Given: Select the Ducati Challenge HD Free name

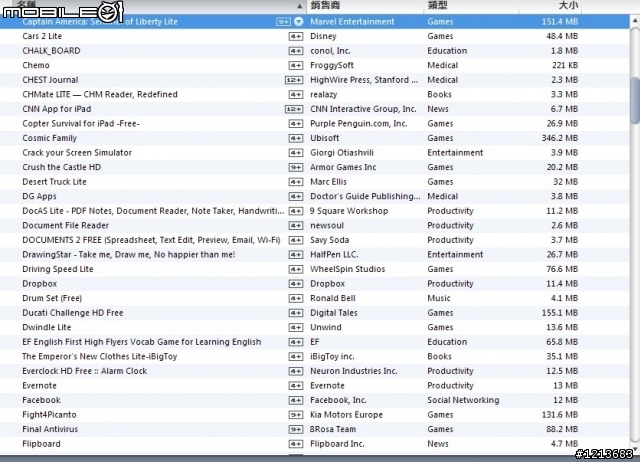Looking at the screenshot, I should (73, 313).
